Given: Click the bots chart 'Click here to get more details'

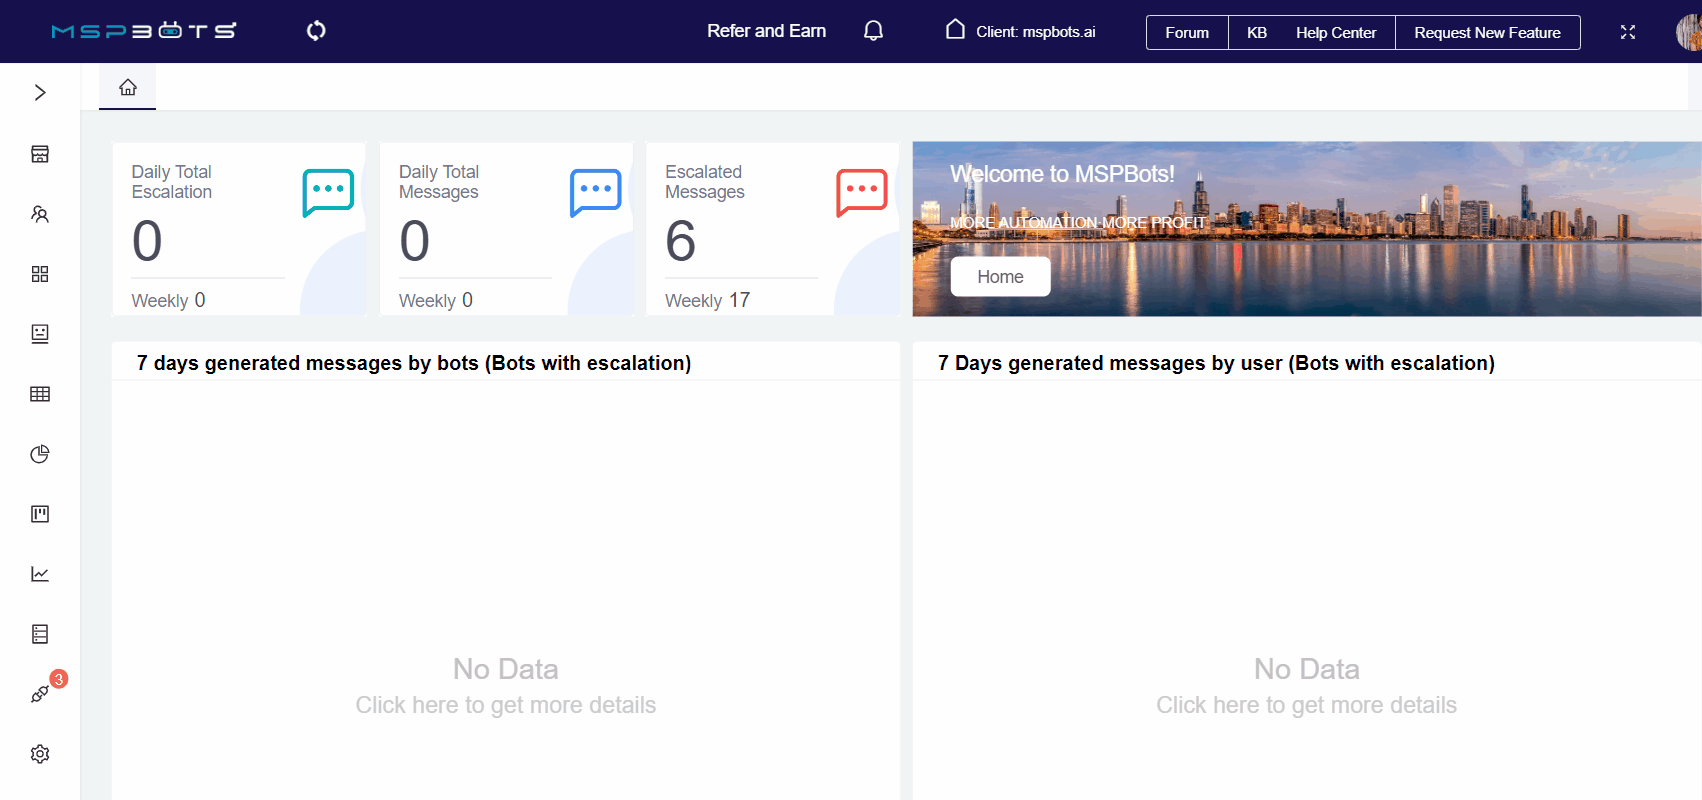Looking at the screenshot, I should click(506, 705).
